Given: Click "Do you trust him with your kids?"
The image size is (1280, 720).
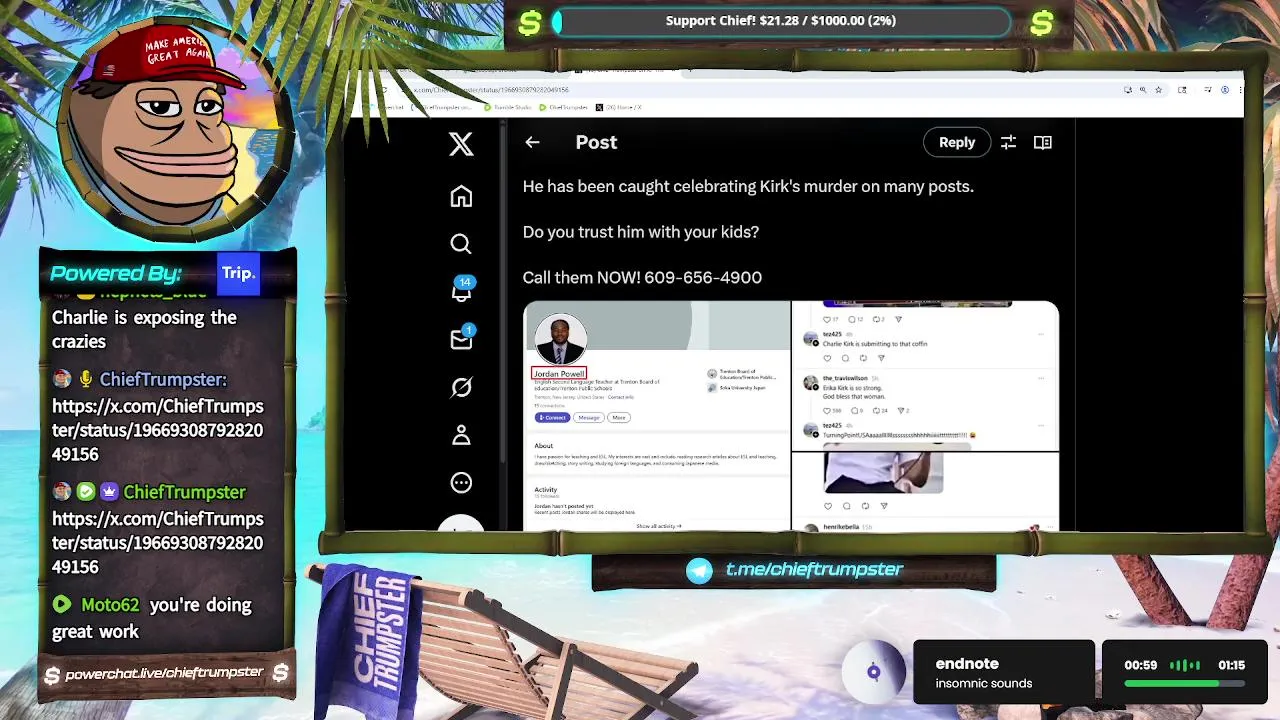Looking at the screenshot, I should pyautogui.click(x=641, y=232).
